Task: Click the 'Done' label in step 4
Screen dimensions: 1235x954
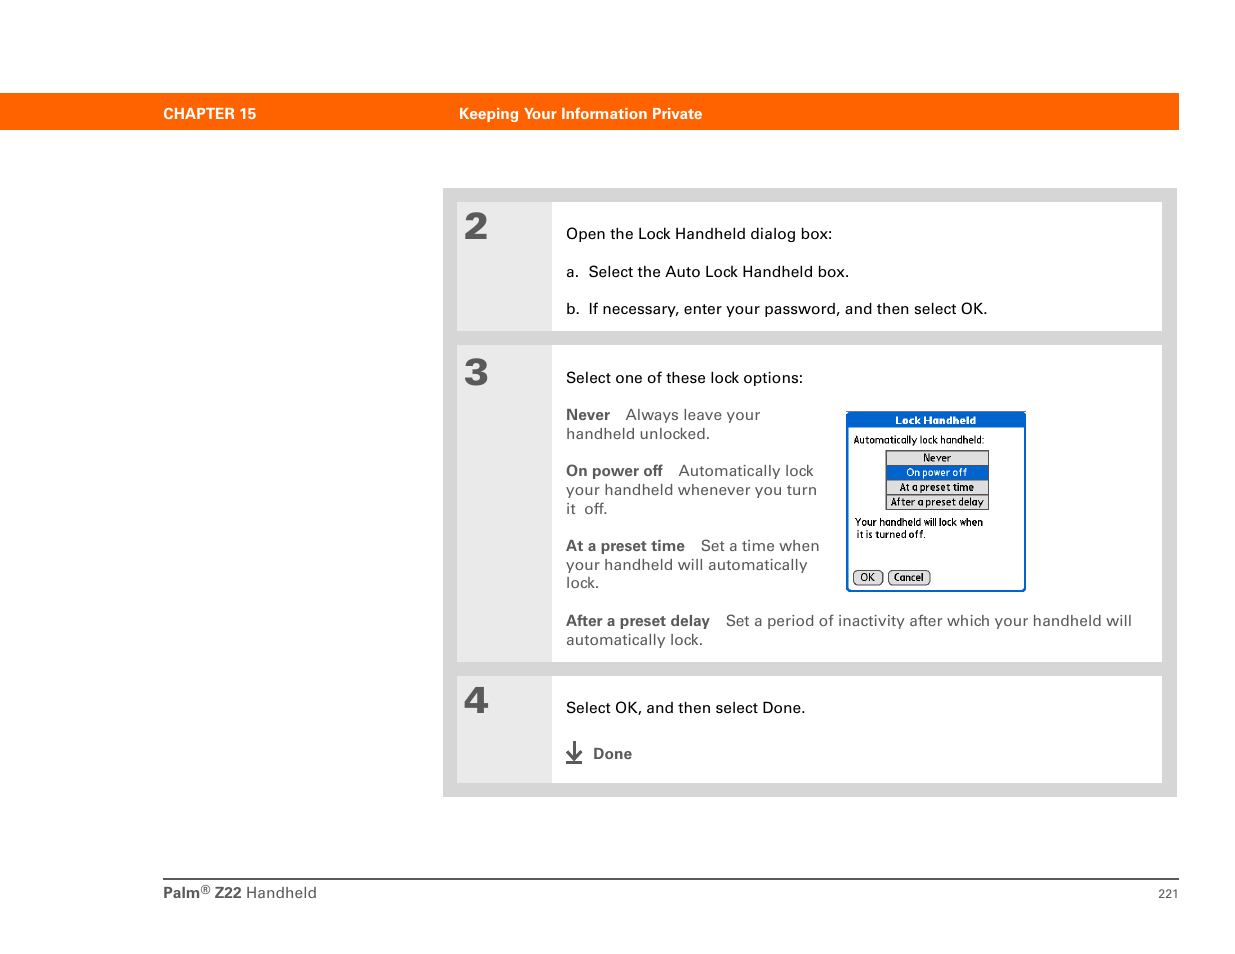Action: [612, 754]
